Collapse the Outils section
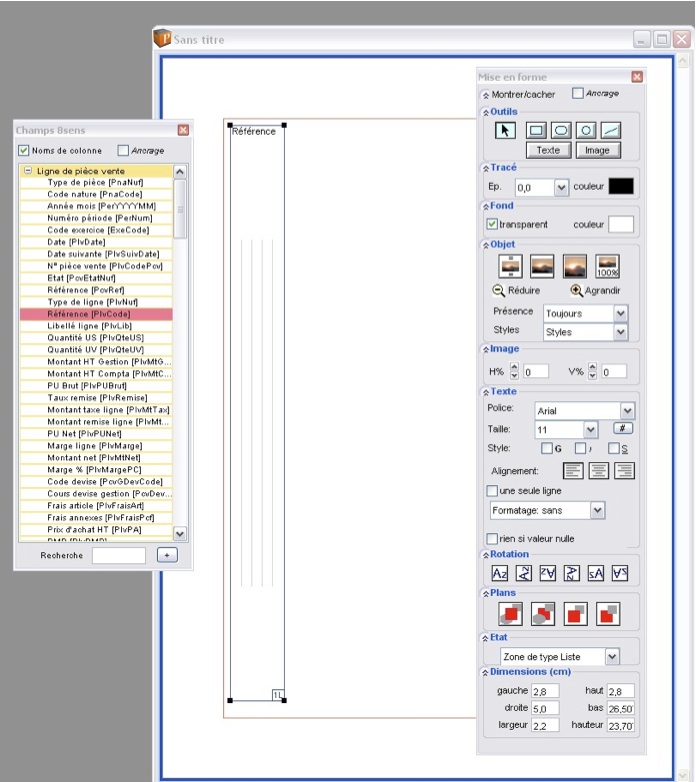Viewport: 696px width, 782px height. (486, 112)
